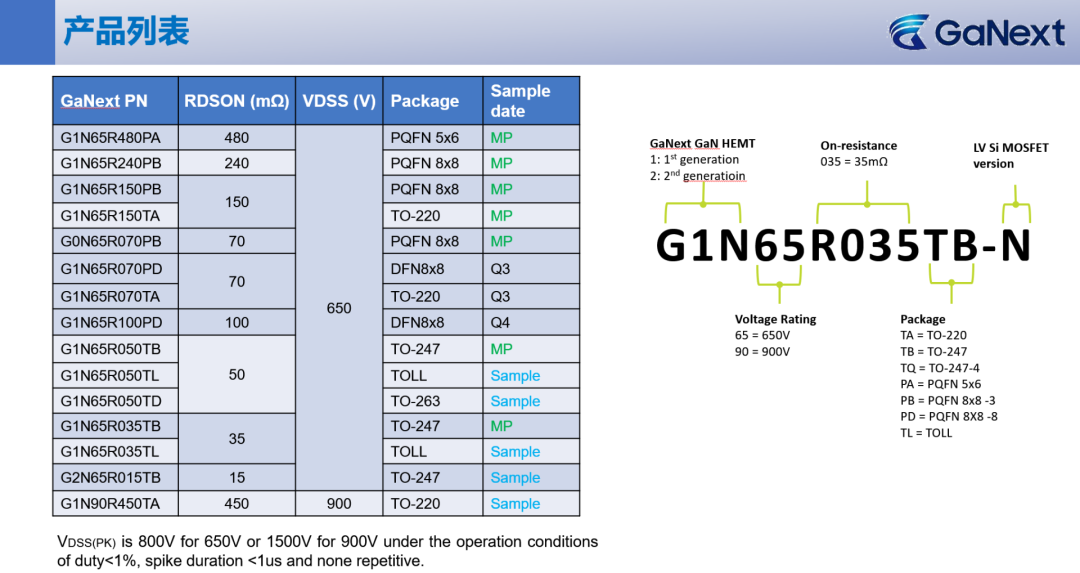This screenshot has height=573, width=1080.
Task: Click the 900 VDSS cell
Action: point(339,503)
